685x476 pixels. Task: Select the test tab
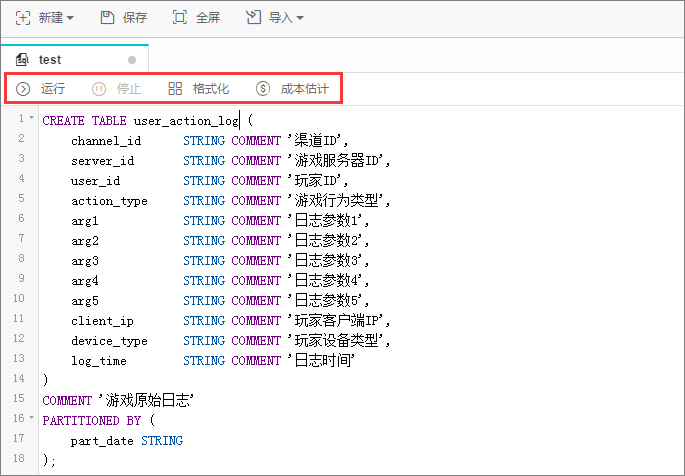(75, 59)
